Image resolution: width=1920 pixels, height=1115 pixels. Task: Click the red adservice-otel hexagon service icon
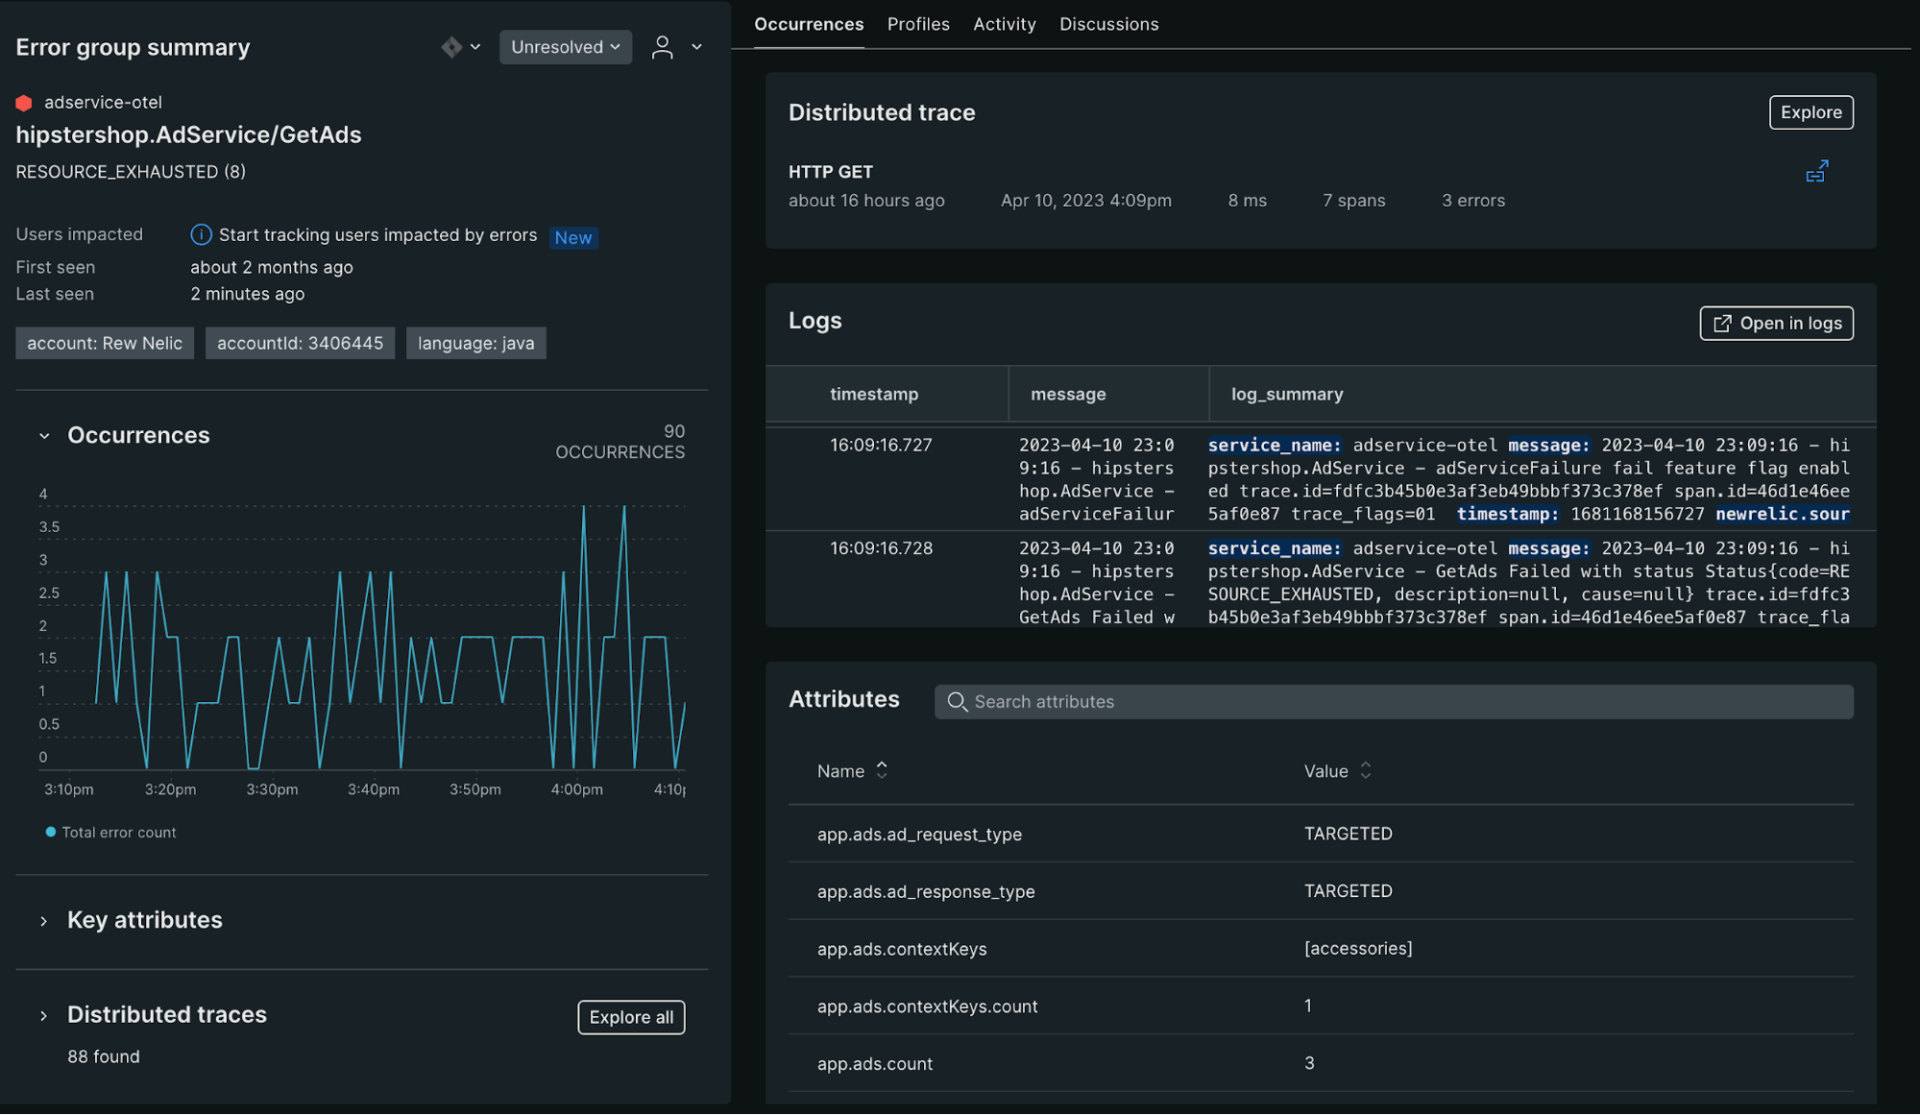click(x=24, y=102)
